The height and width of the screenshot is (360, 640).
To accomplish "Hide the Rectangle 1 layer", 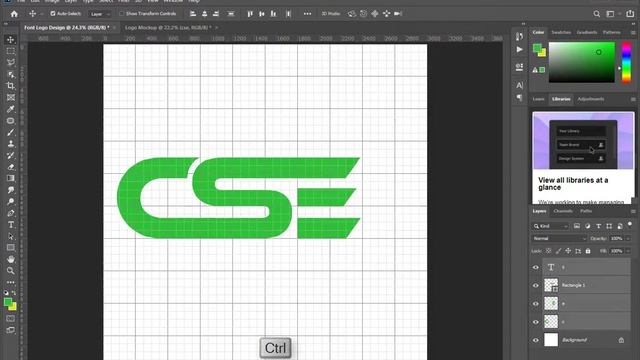I will tap(536, 286).
